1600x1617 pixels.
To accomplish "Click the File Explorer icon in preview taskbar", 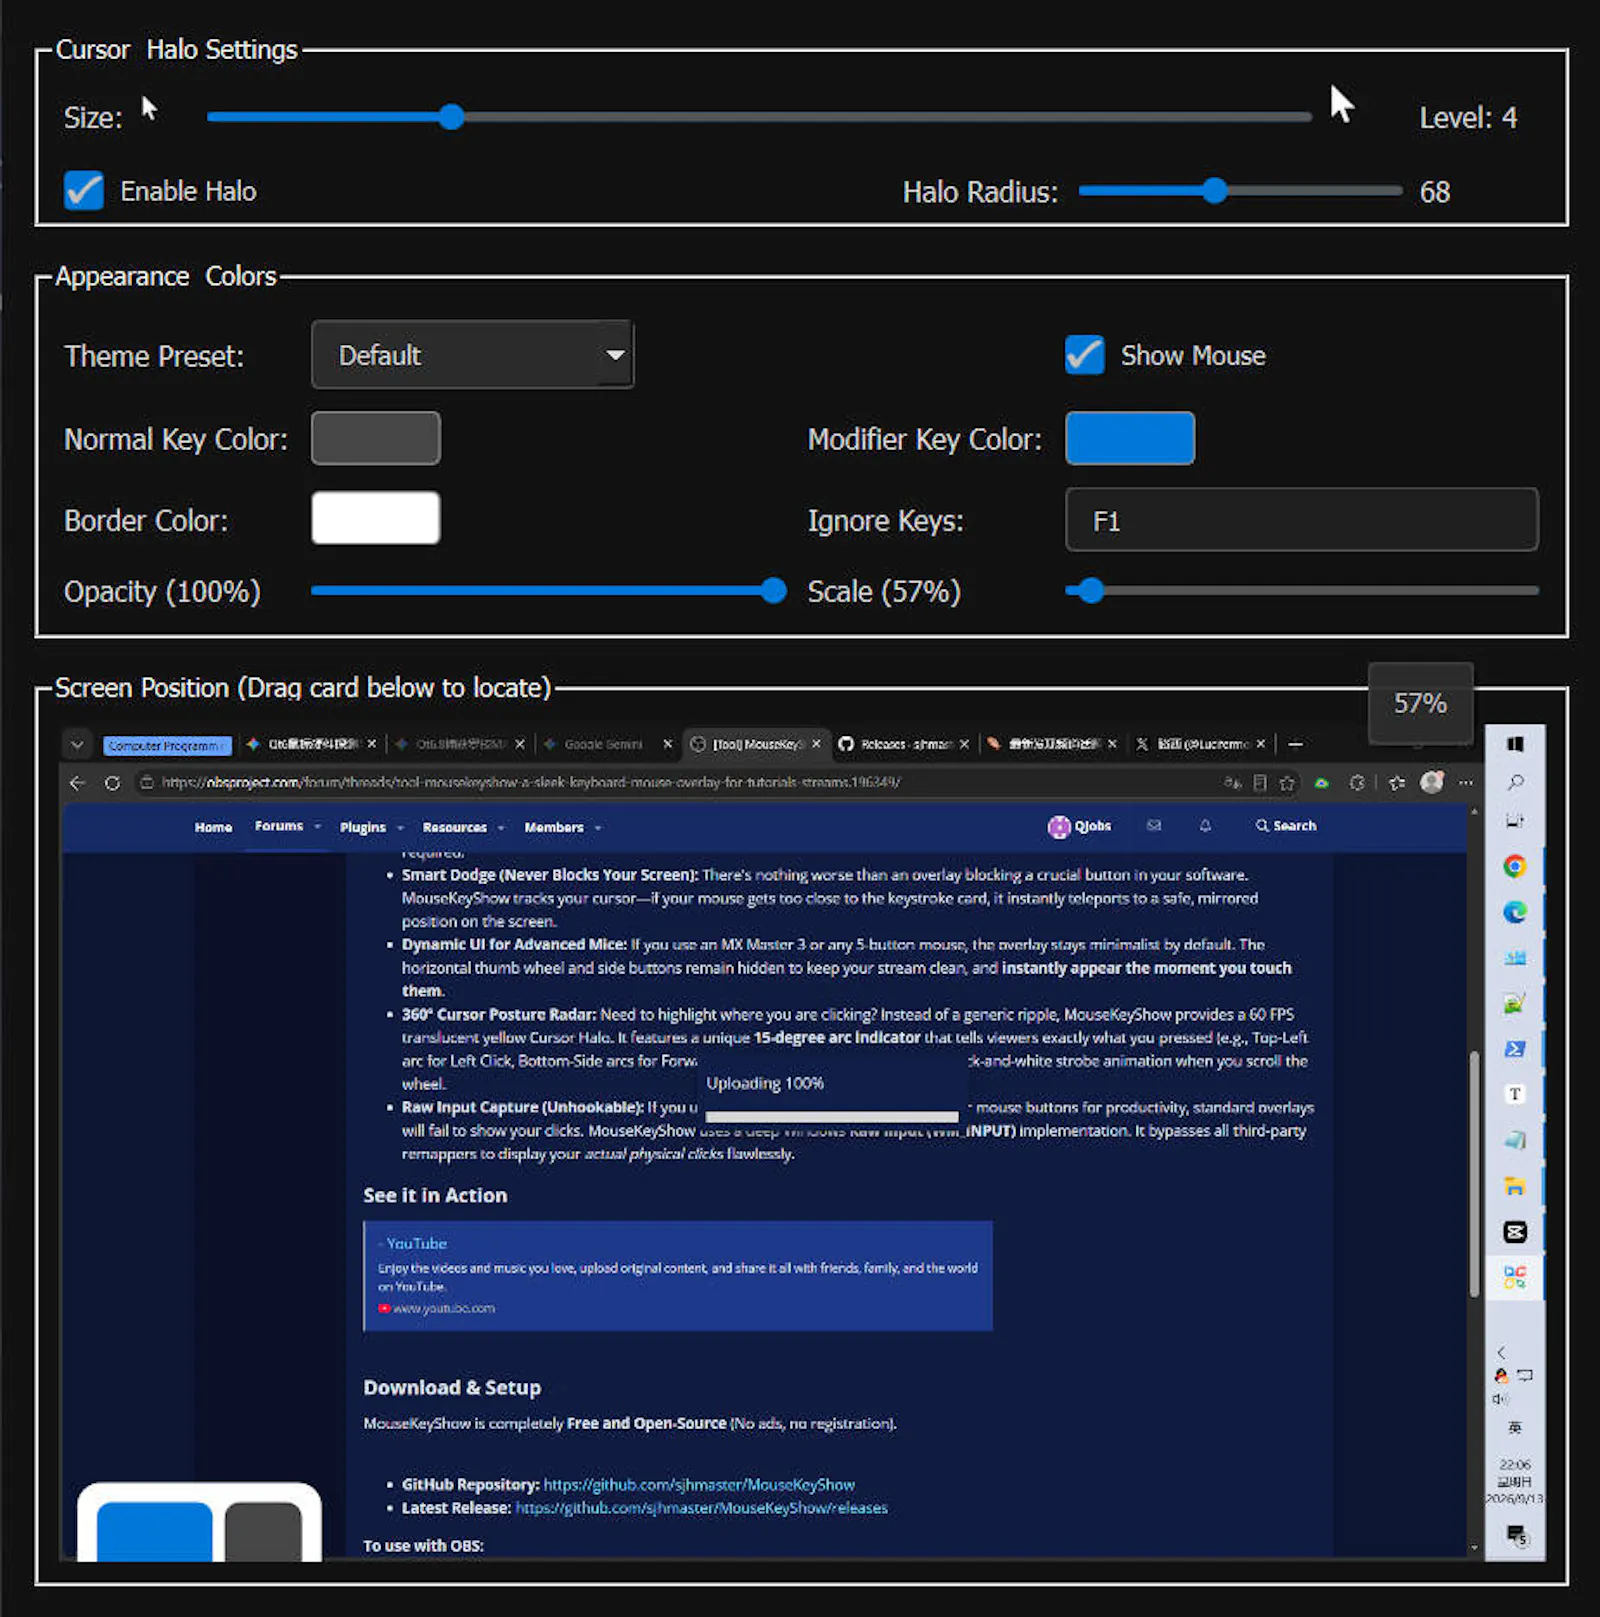I will click(1515, 1186).
